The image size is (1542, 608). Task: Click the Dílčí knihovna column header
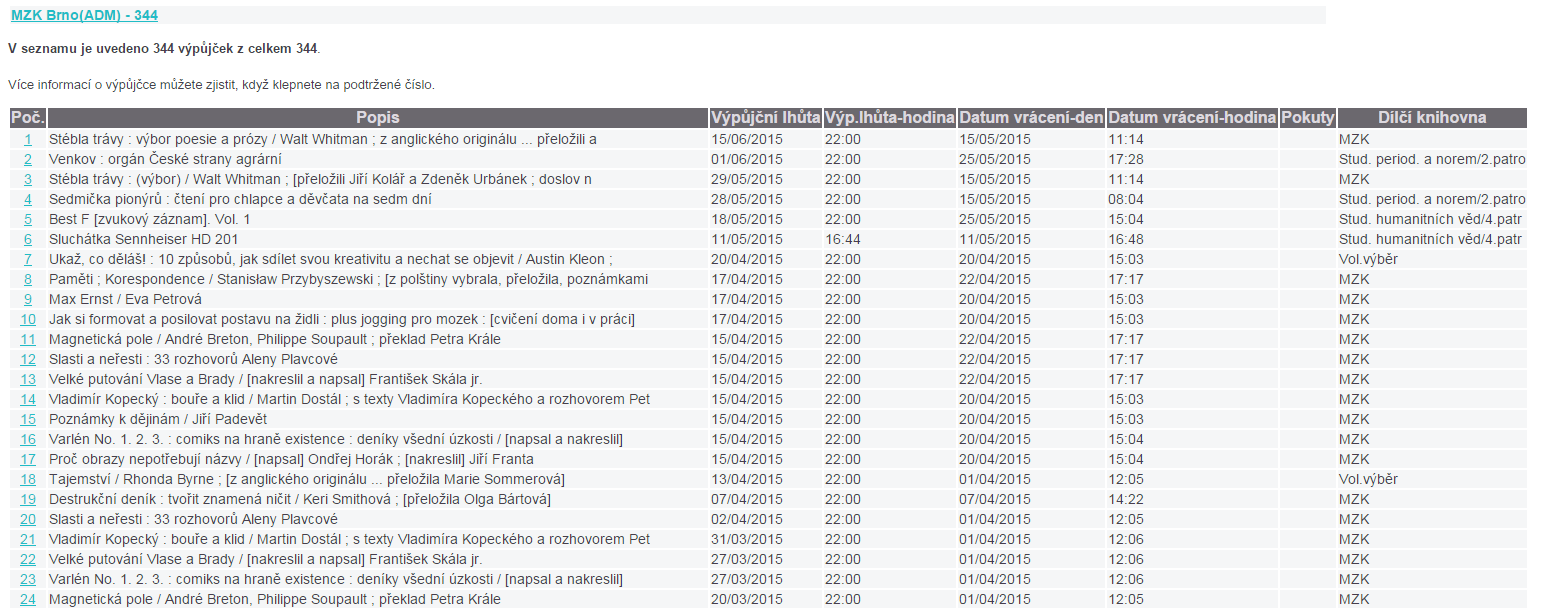(1431, 118)
